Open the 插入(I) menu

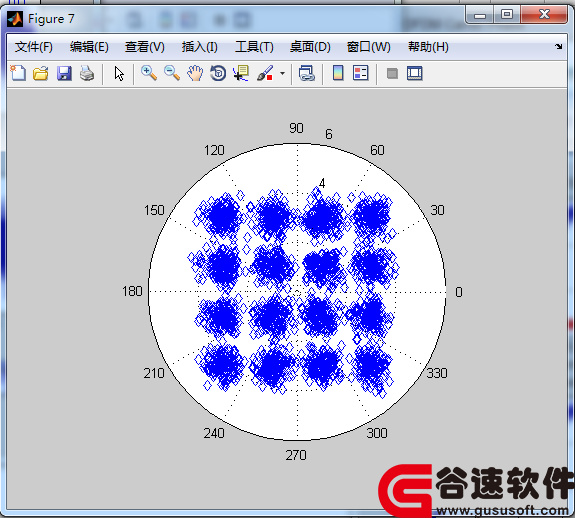click(200, 47)
